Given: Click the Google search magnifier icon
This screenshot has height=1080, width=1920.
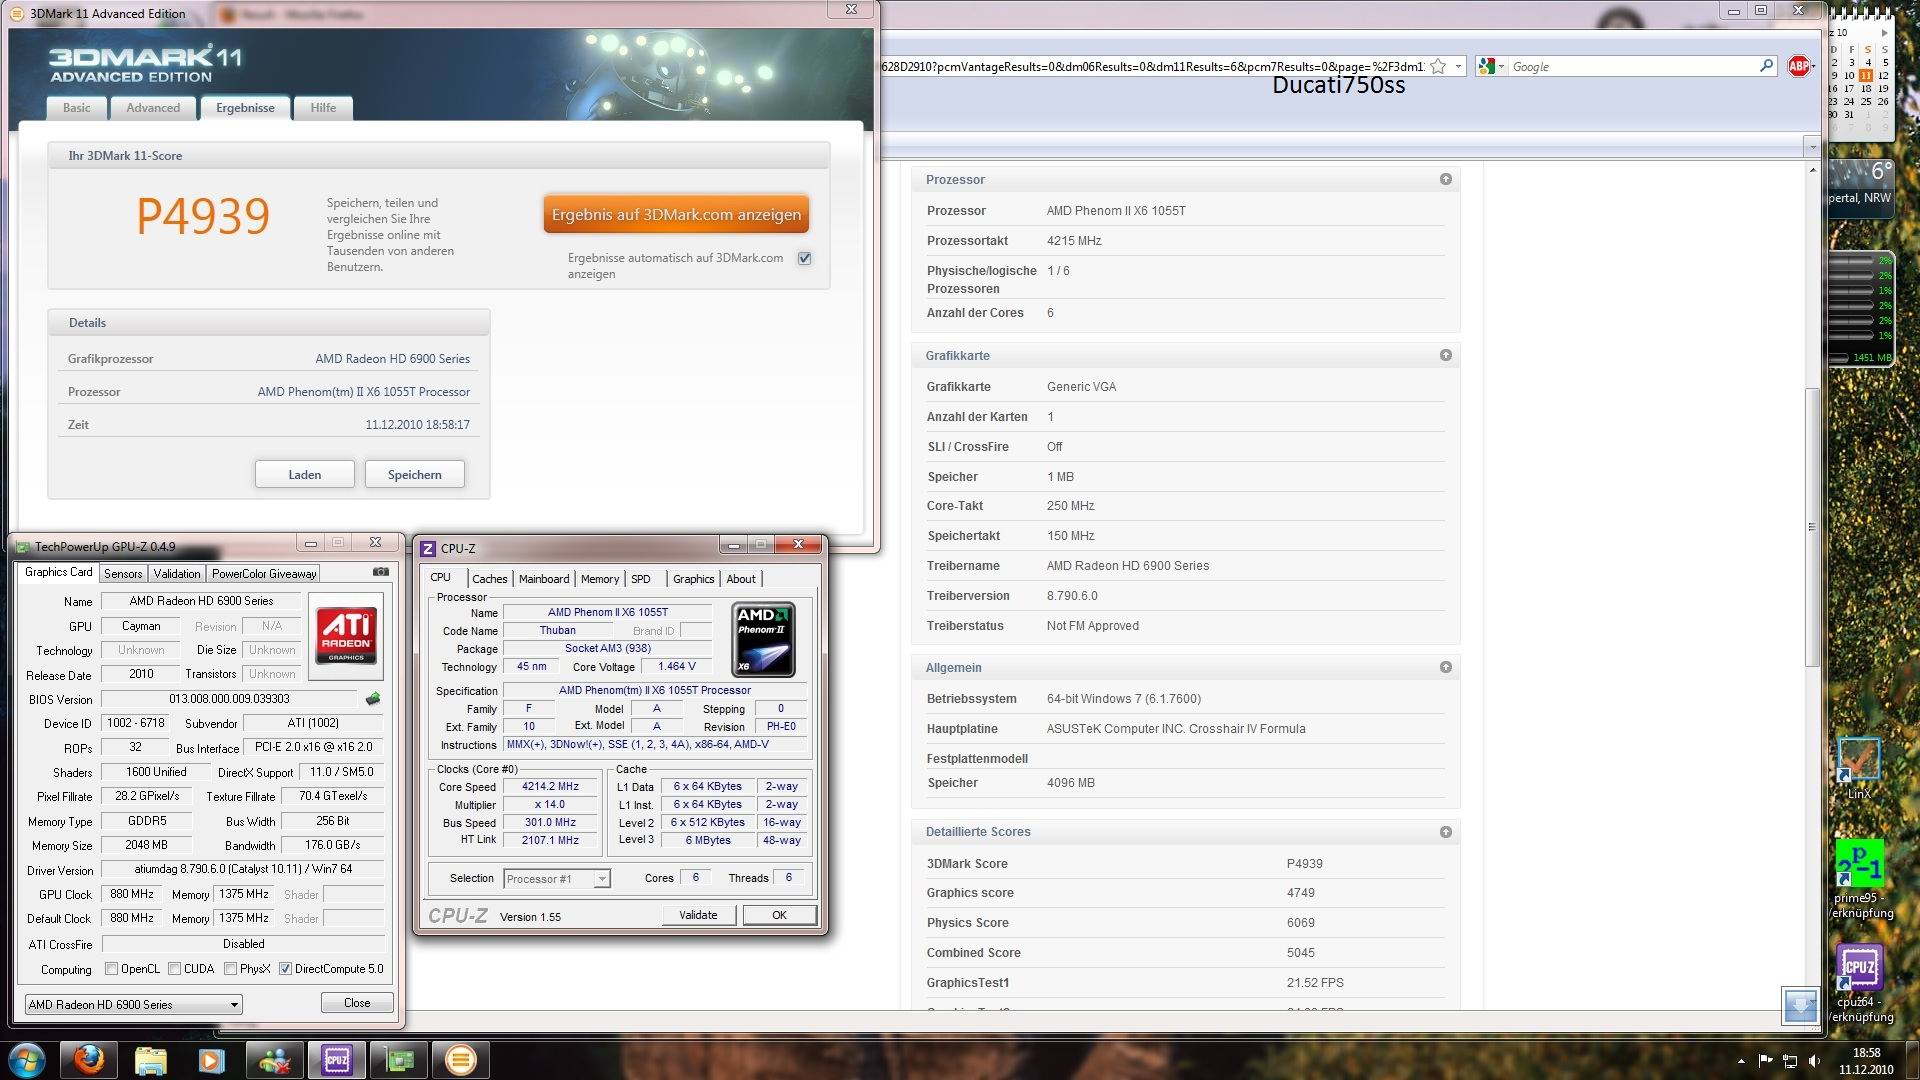Looking at the screenshot, I should (x=1766, y=66).
